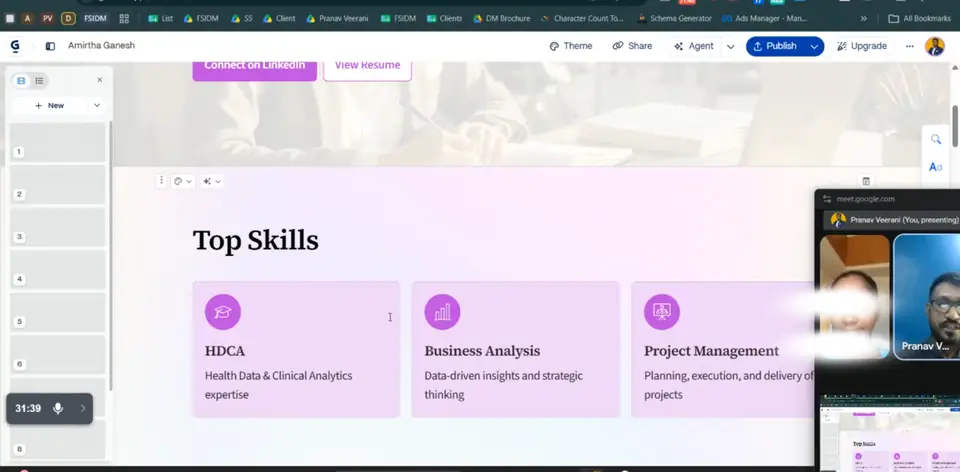Open the card style palette dropdown
Screen dimensions: 960x472
(183, 181)
